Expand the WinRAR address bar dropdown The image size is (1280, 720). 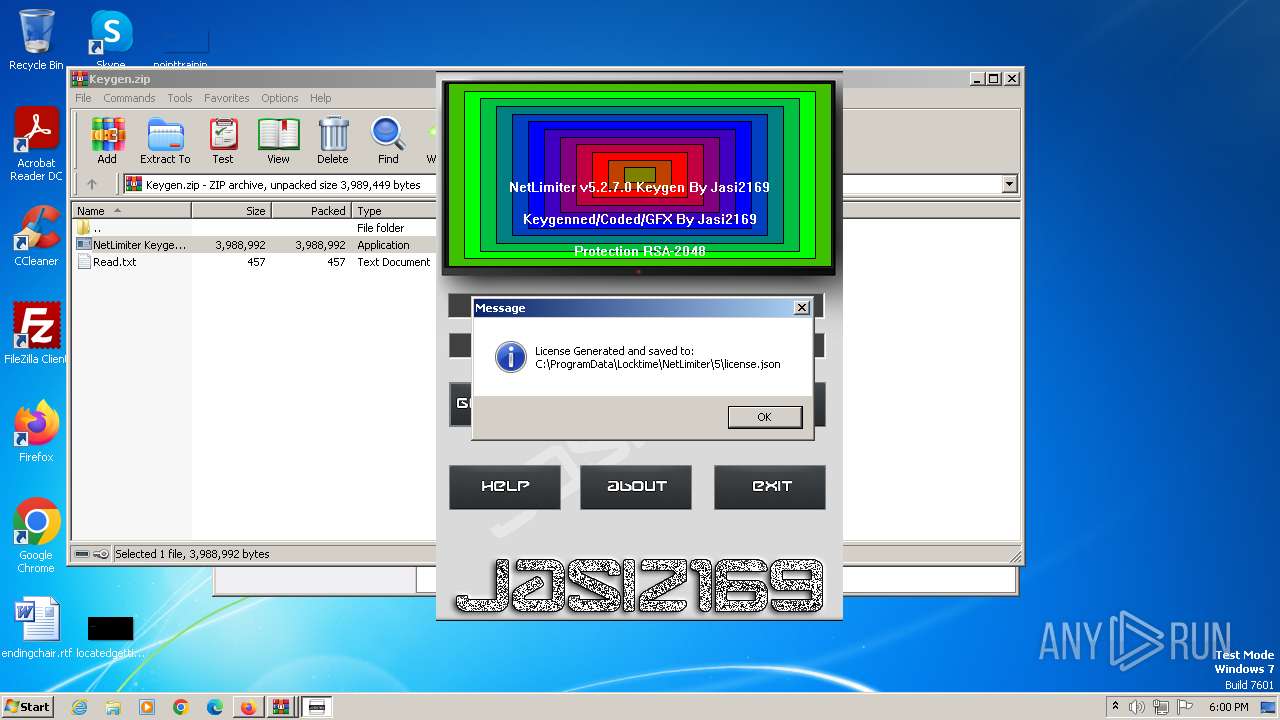1009,184
